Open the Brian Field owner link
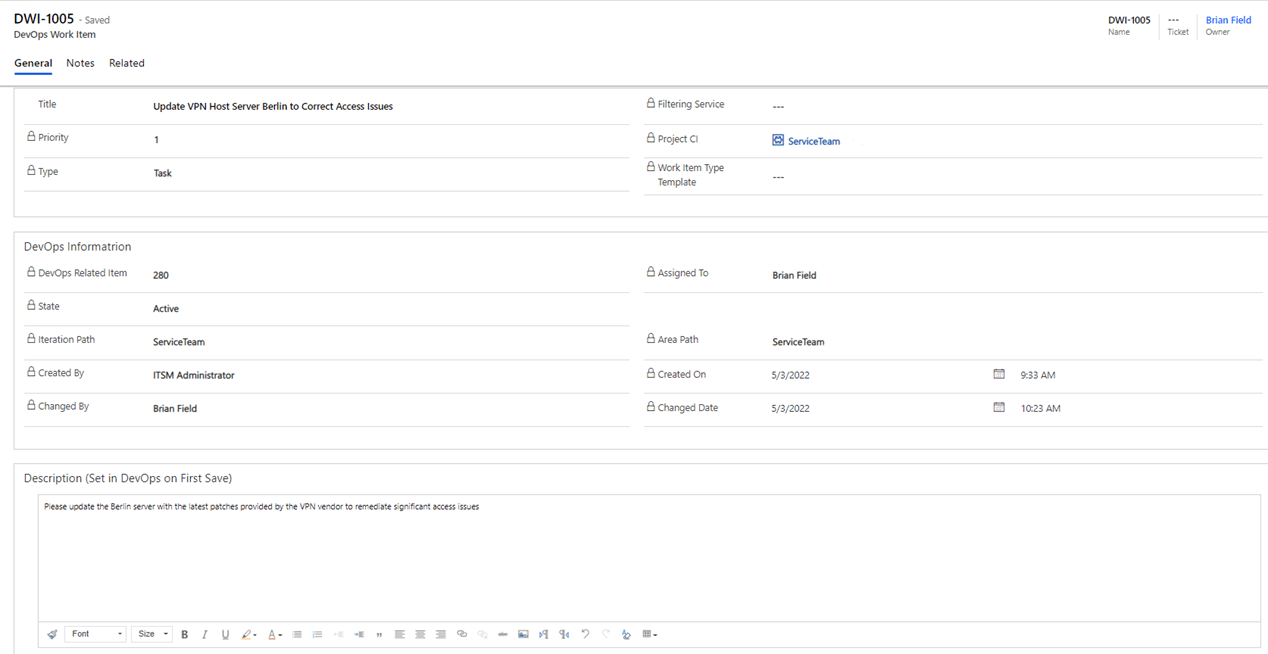The image size is (1268, 654). [x=1228, y=20]
